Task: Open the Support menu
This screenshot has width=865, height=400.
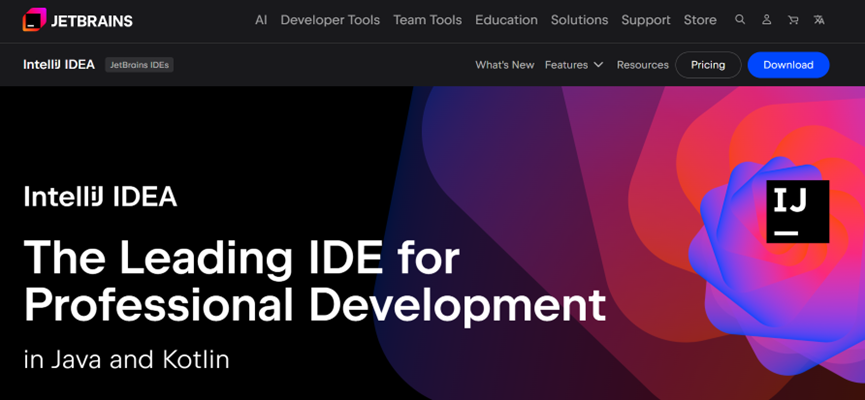Action: (645, 20)
